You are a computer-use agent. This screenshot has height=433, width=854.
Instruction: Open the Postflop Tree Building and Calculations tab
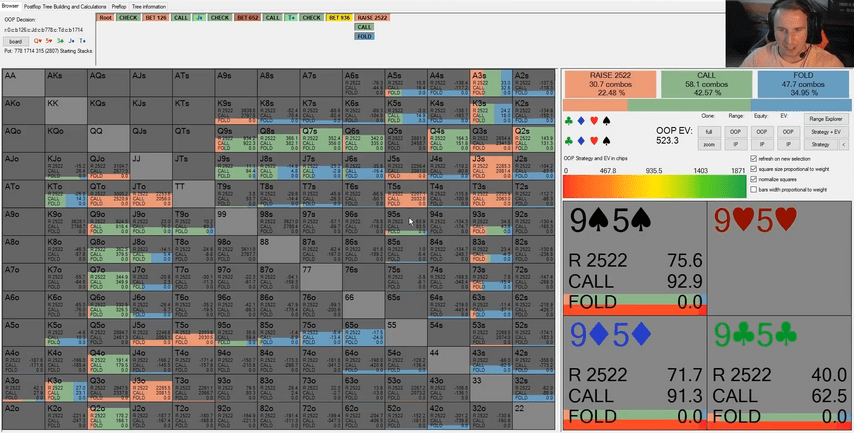click(65, 6)
